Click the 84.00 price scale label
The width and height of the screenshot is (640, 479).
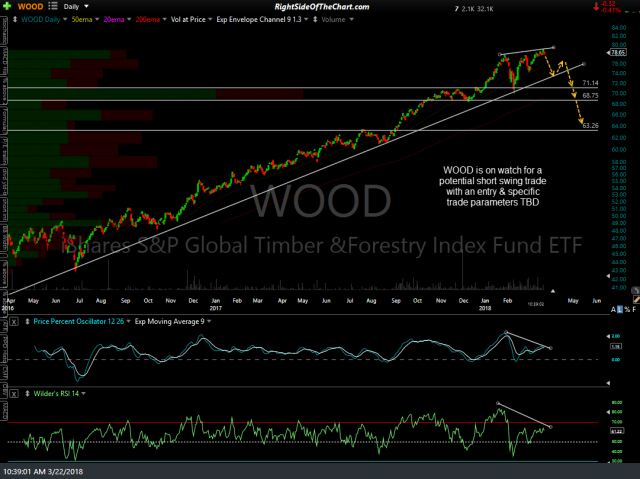619,28
